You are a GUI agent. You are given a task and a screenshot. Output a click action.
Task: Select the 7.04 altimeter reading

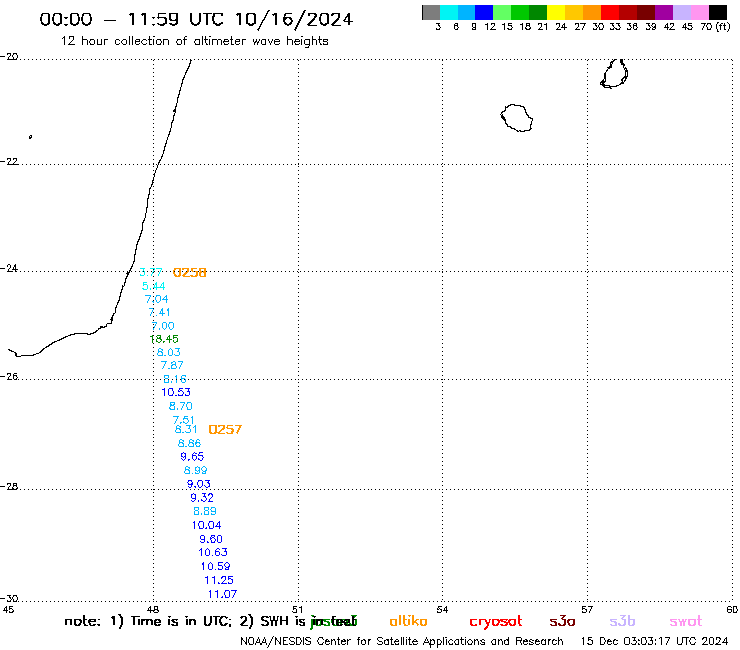156,299
